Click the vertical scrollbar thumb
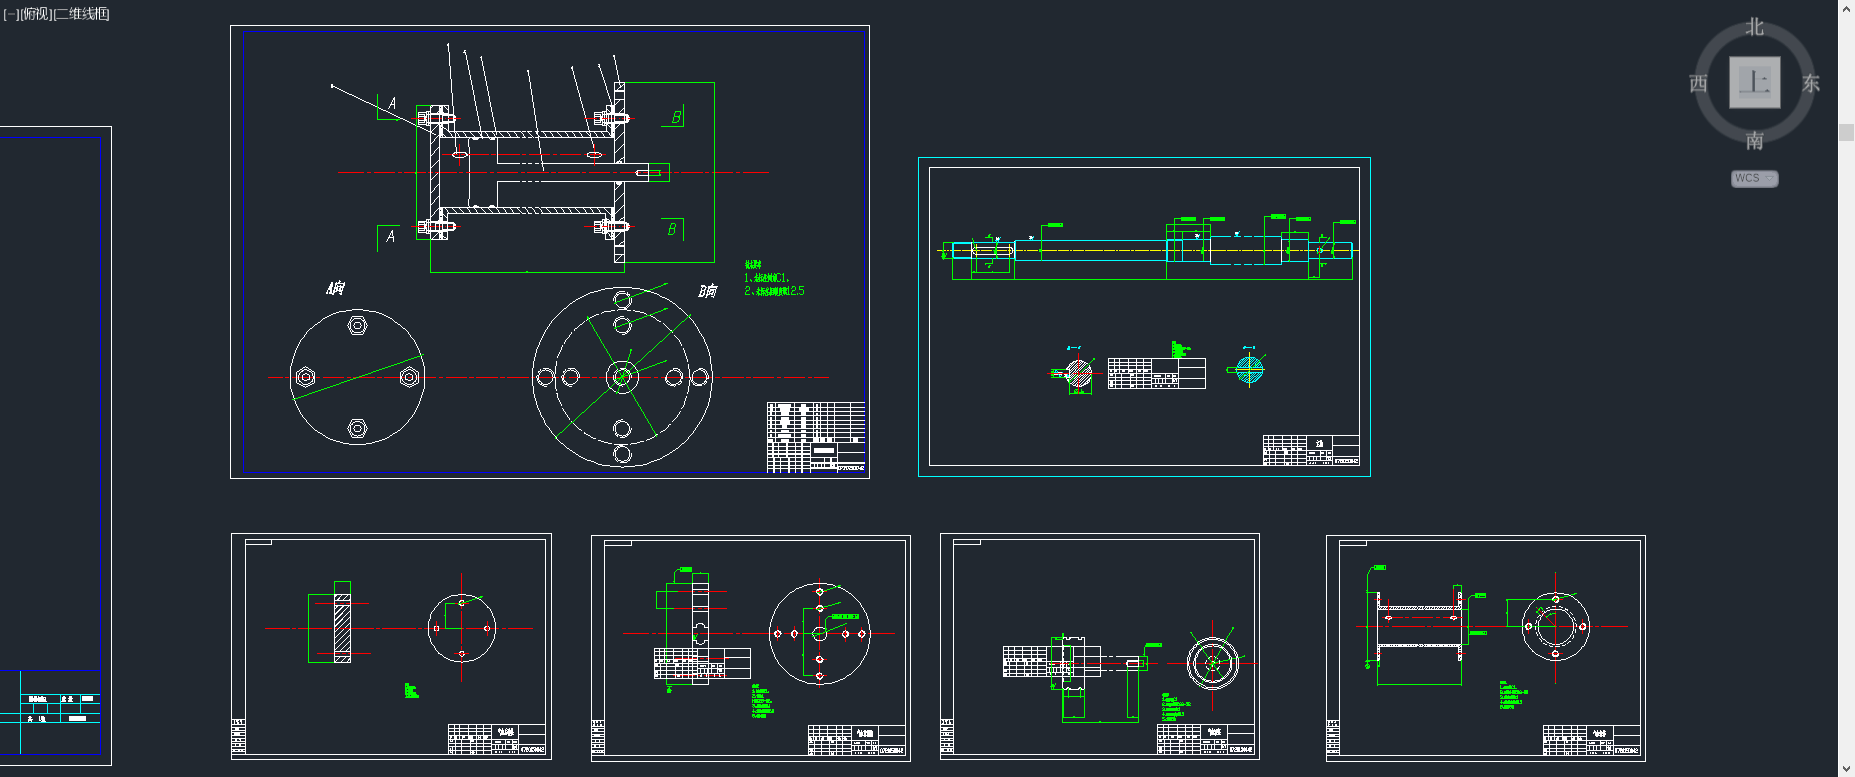Screen dimensions: 1855x777 tap(1846, 134)
